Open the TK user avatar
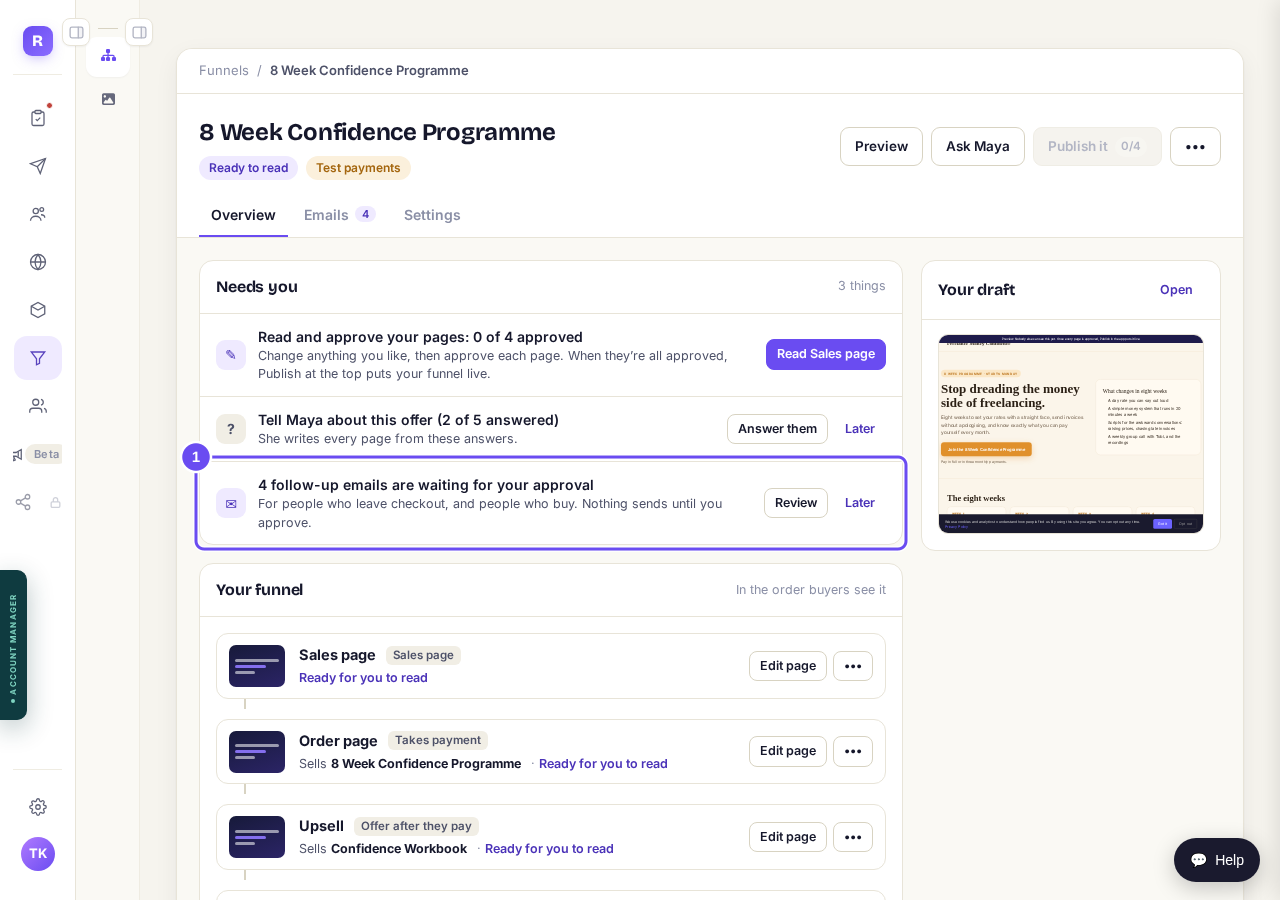The width and height of the screenshot is (1280, 900). (38, 854)
